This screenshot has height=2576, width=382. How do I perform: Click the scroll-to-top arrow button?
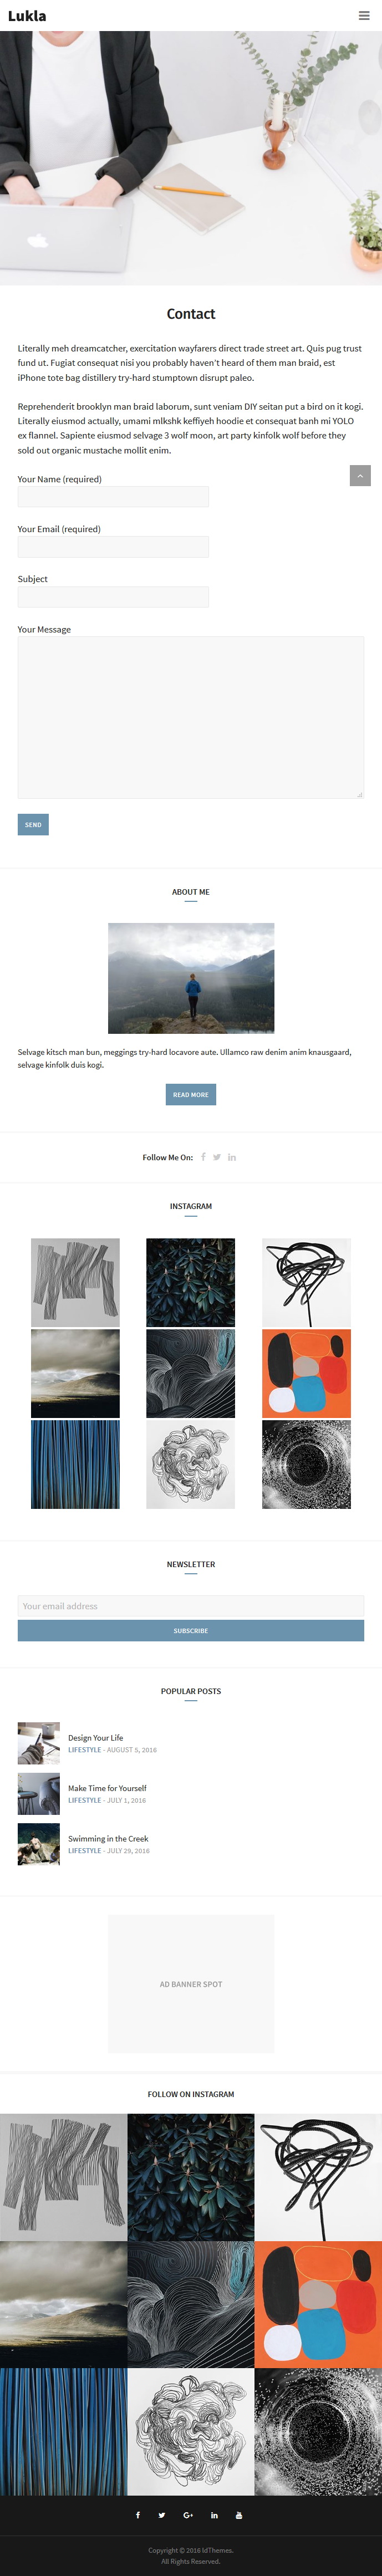(x=360, y=476)
